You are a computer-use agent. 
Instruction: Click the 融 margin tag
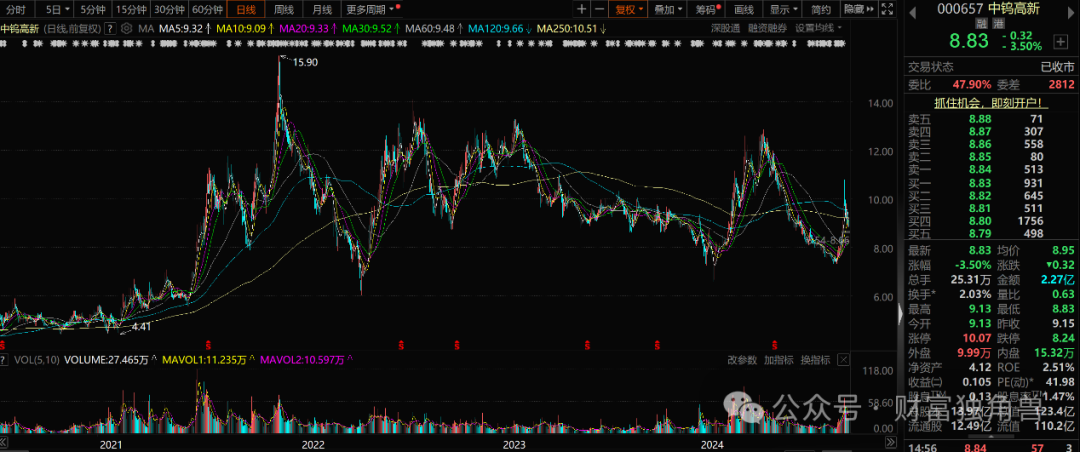[x=982, y=21]
